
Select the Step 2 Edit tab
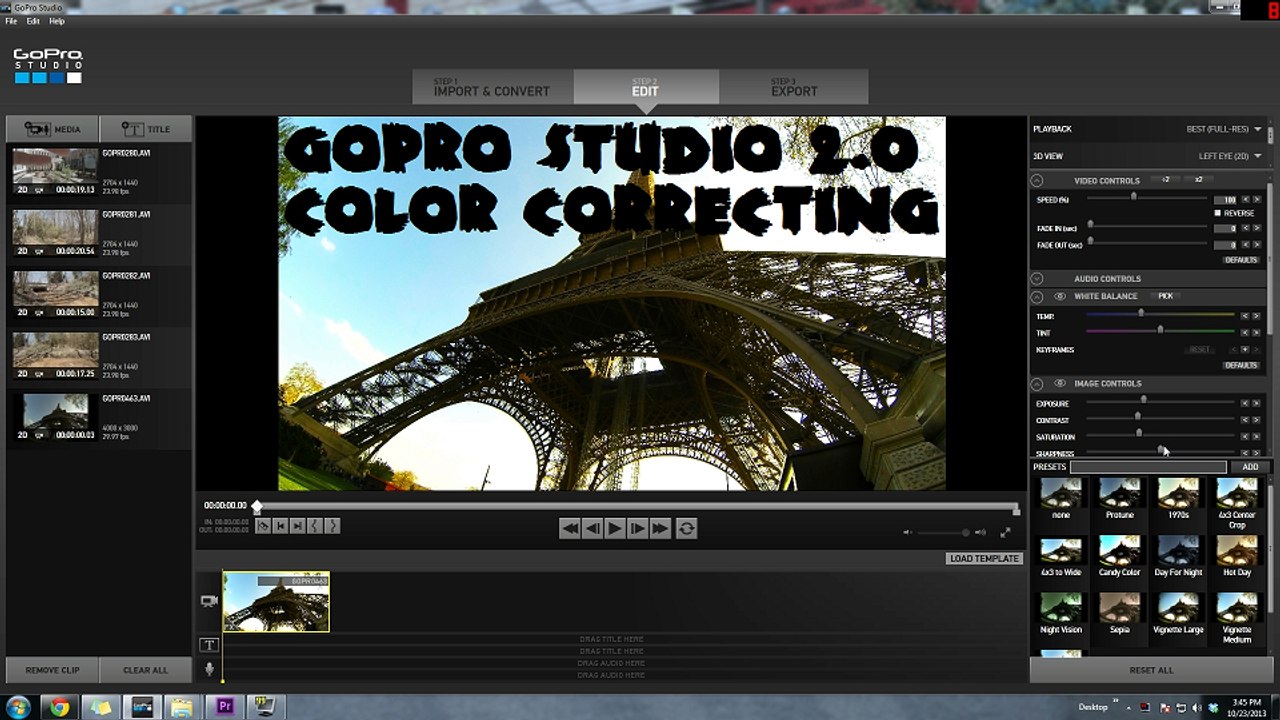coord(646,87)
